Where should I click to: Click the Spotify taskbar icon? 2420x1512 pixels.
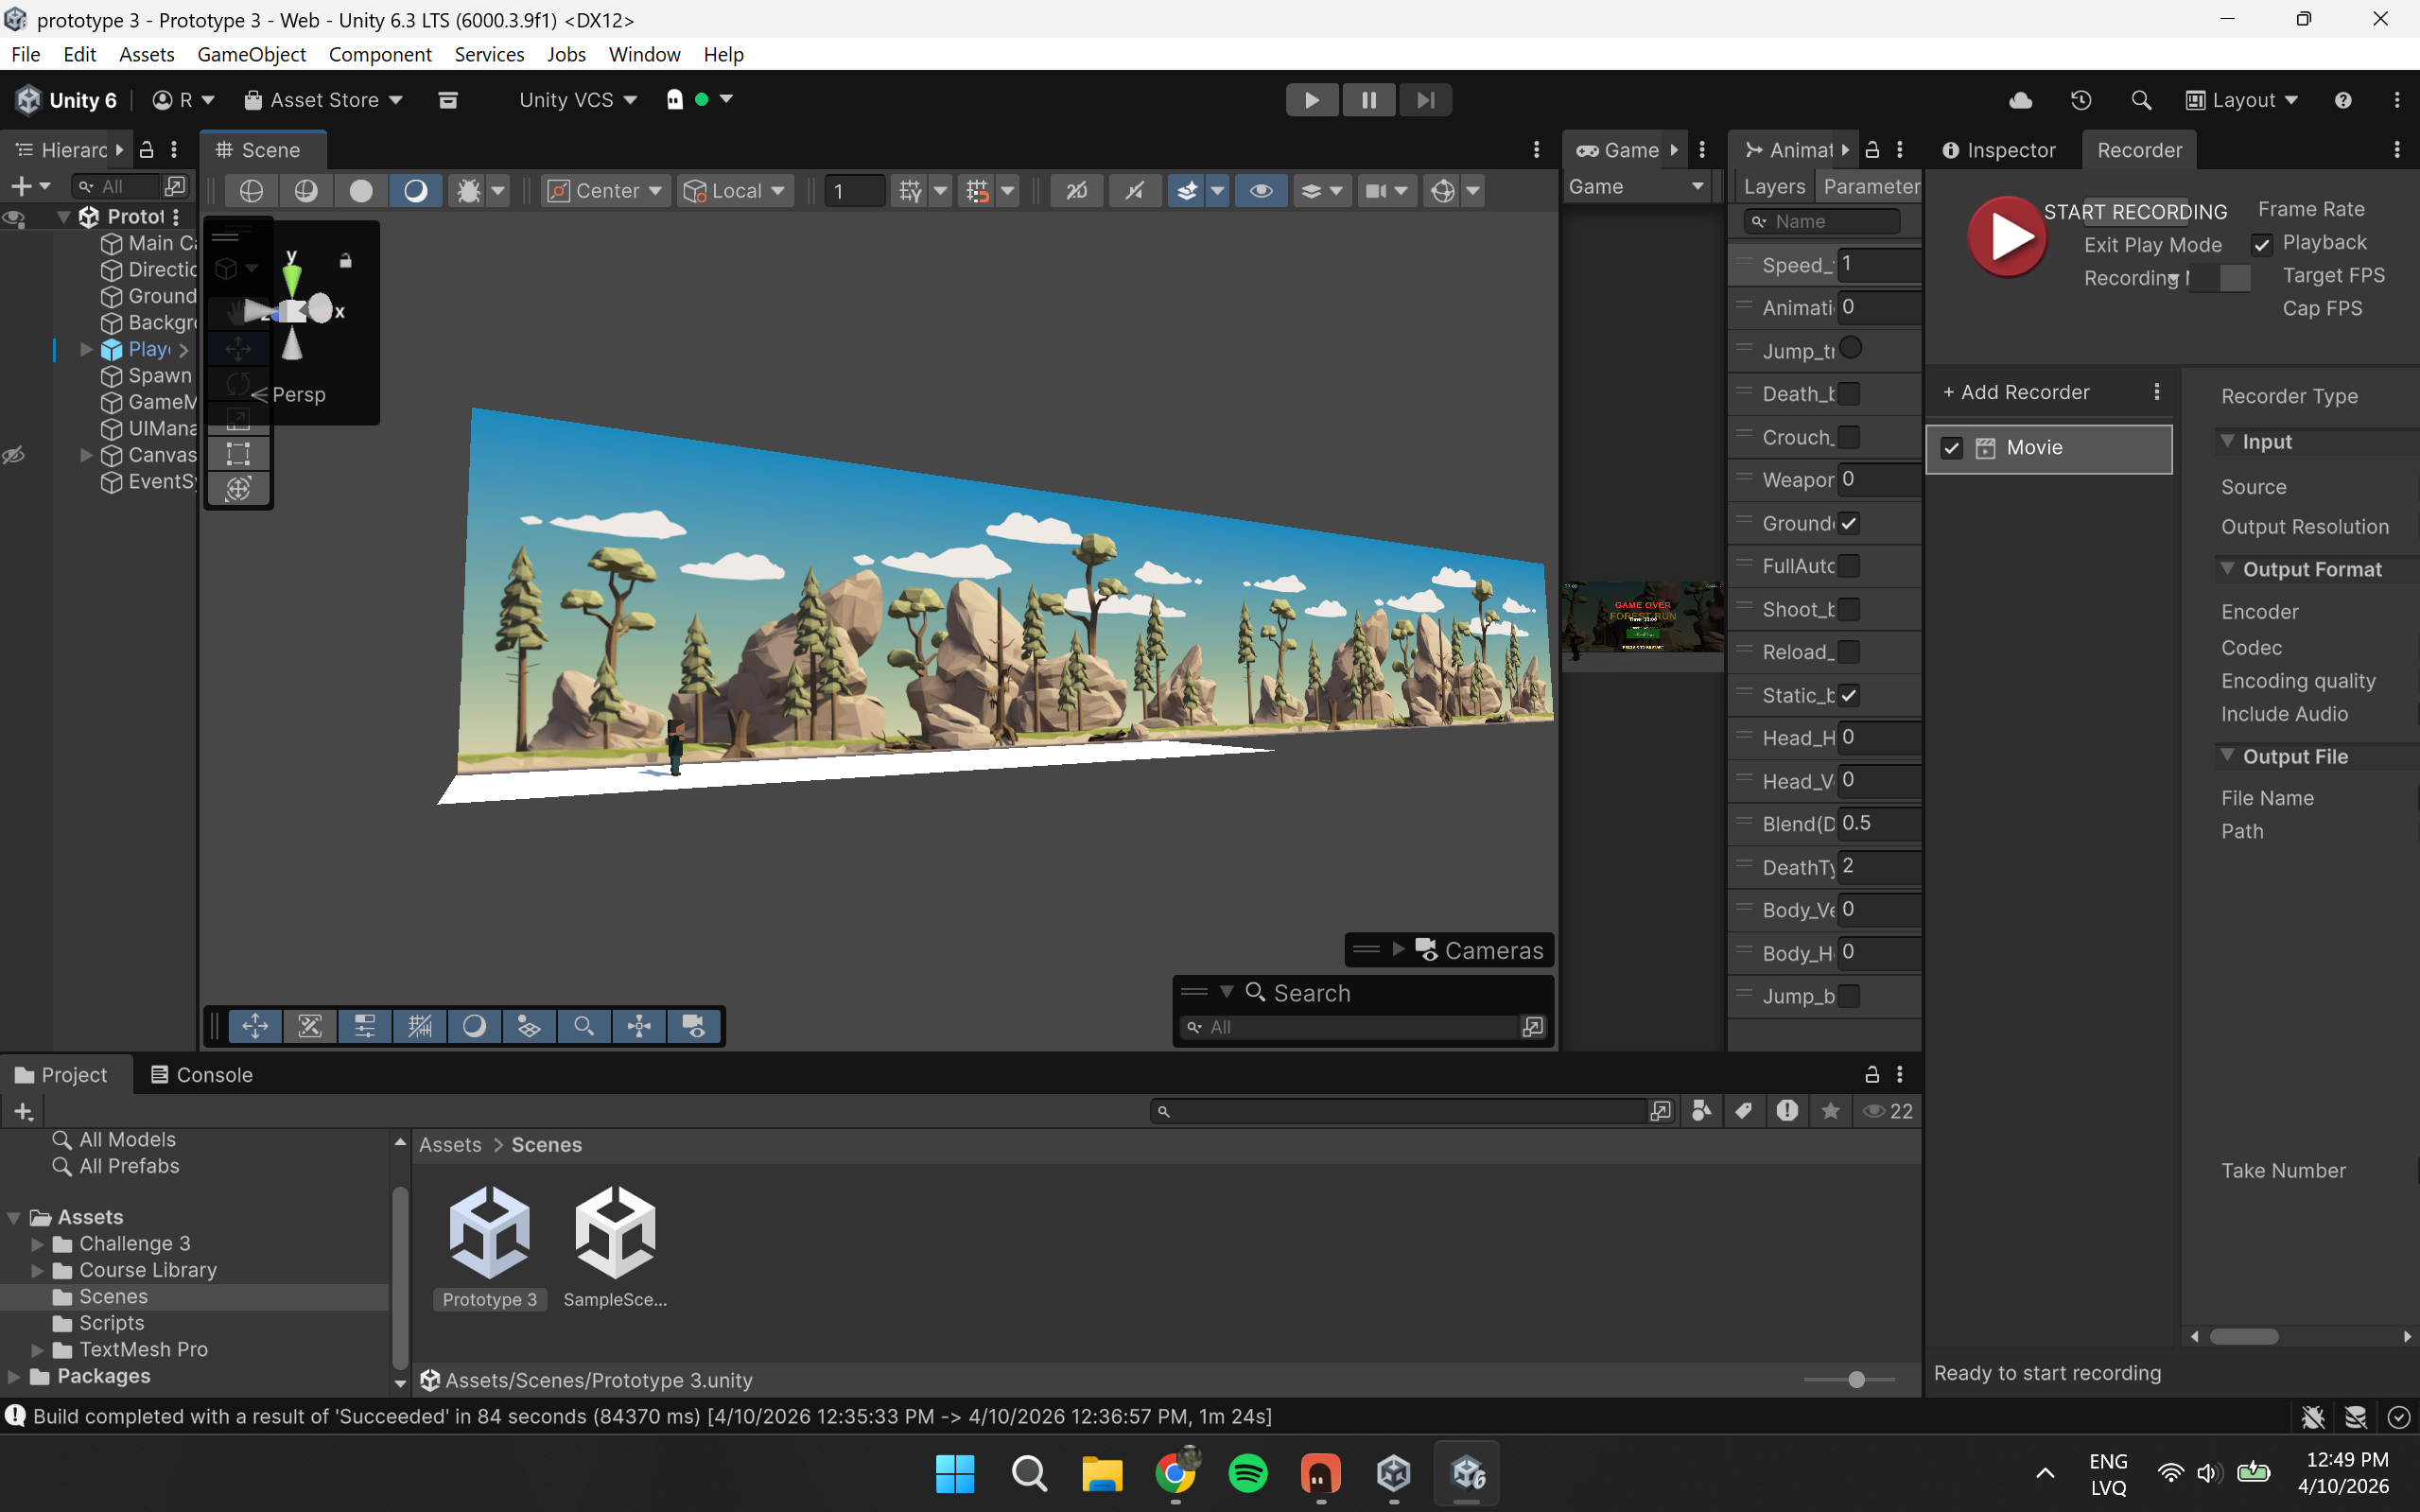[x=1247, y=1473]
